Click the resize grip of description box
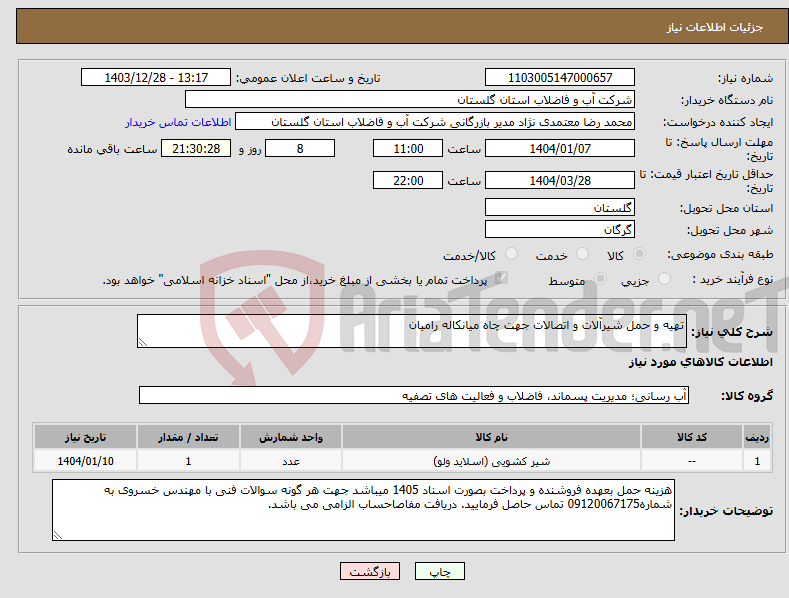 click(142, 343)
